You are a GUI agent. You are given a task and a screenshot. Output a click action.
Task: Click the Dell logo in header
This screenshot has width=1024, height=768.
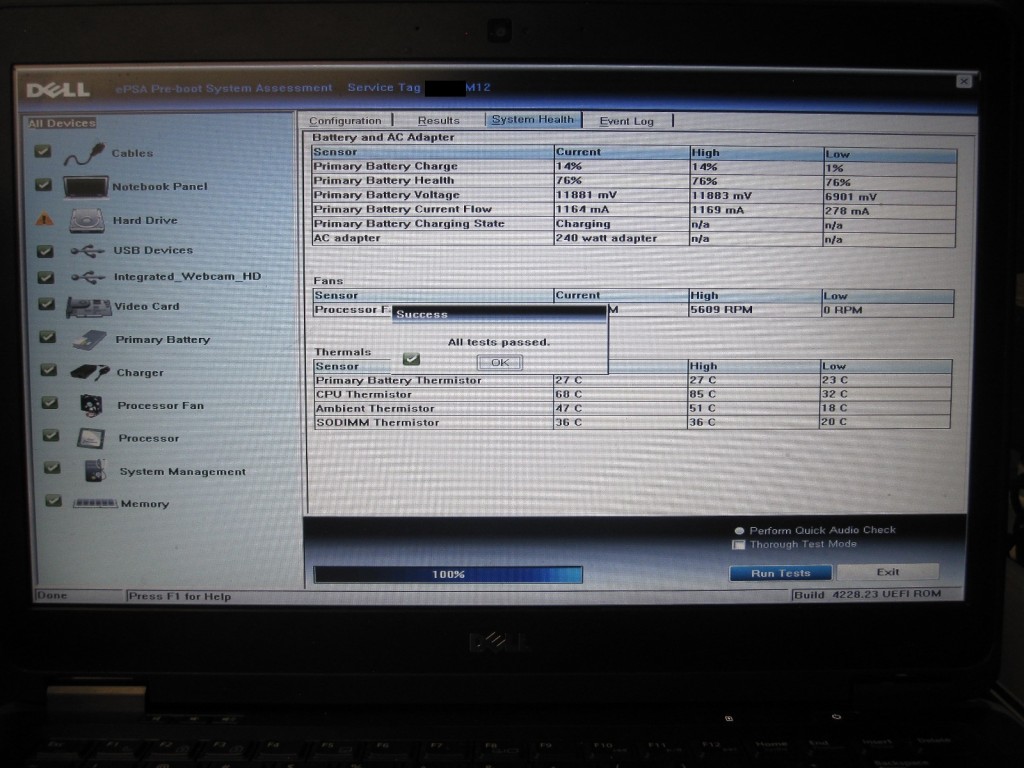point(58,89)
